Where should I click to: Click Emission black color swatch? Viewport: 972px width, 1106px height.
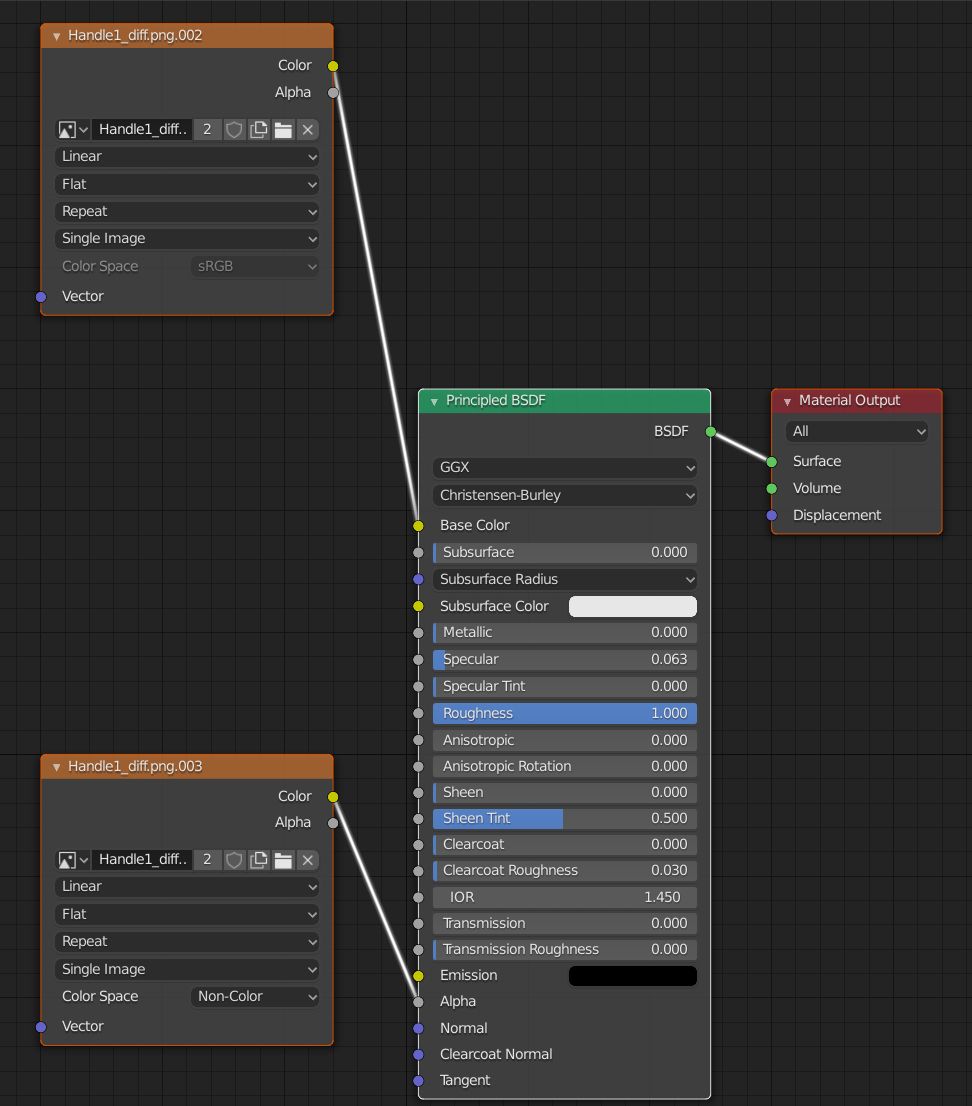click(633, 976)
